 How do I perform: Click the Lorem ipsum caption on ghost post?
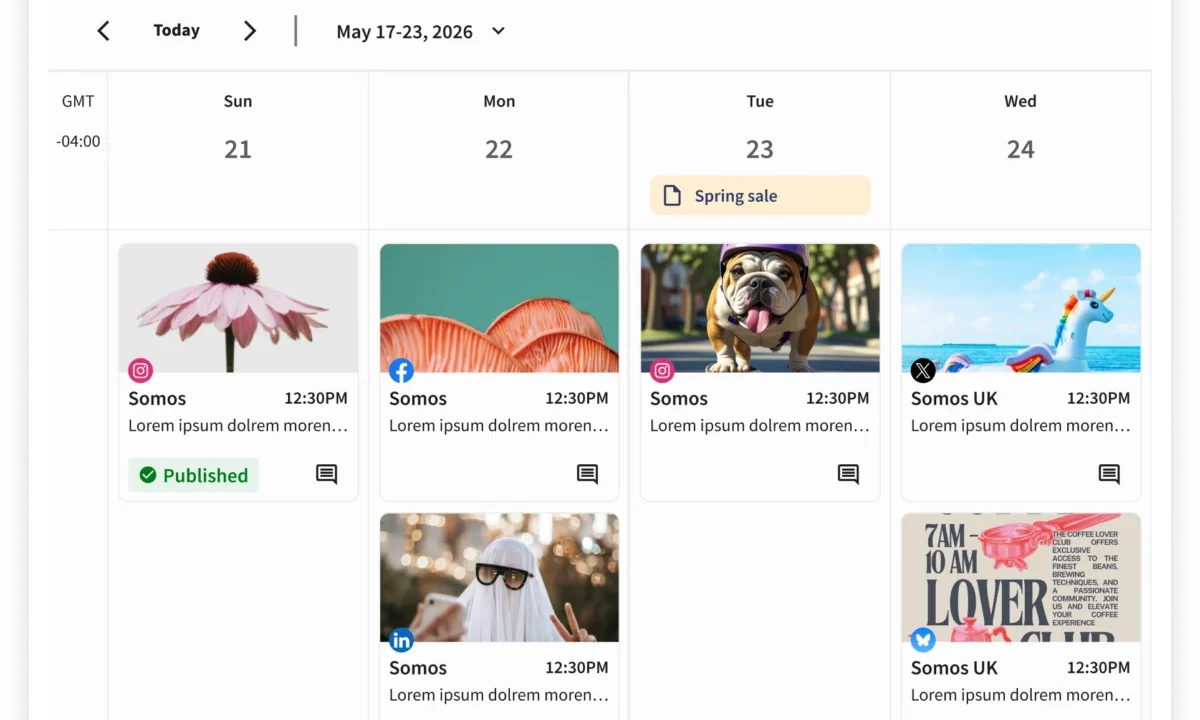coord(499,695)
